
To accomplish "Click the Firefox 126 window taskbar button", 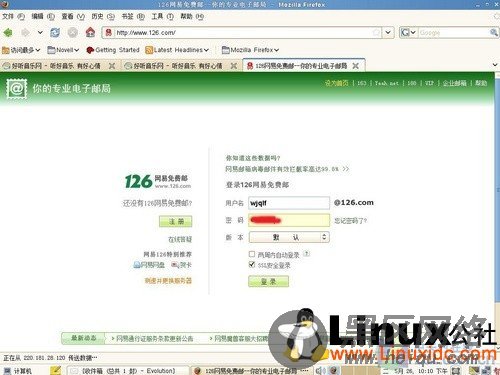I will [x=252, y=371].
